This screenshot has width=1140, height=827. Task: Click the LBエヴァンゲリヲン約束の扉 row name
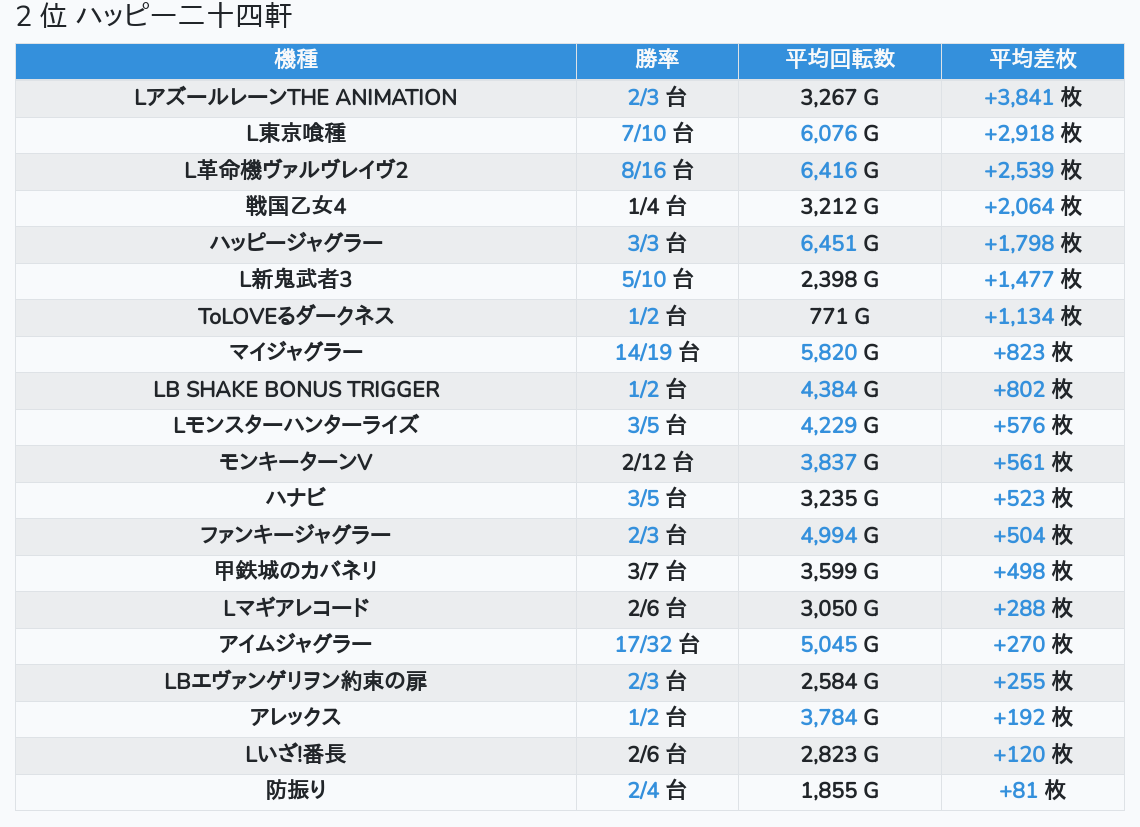click(296, 682)
